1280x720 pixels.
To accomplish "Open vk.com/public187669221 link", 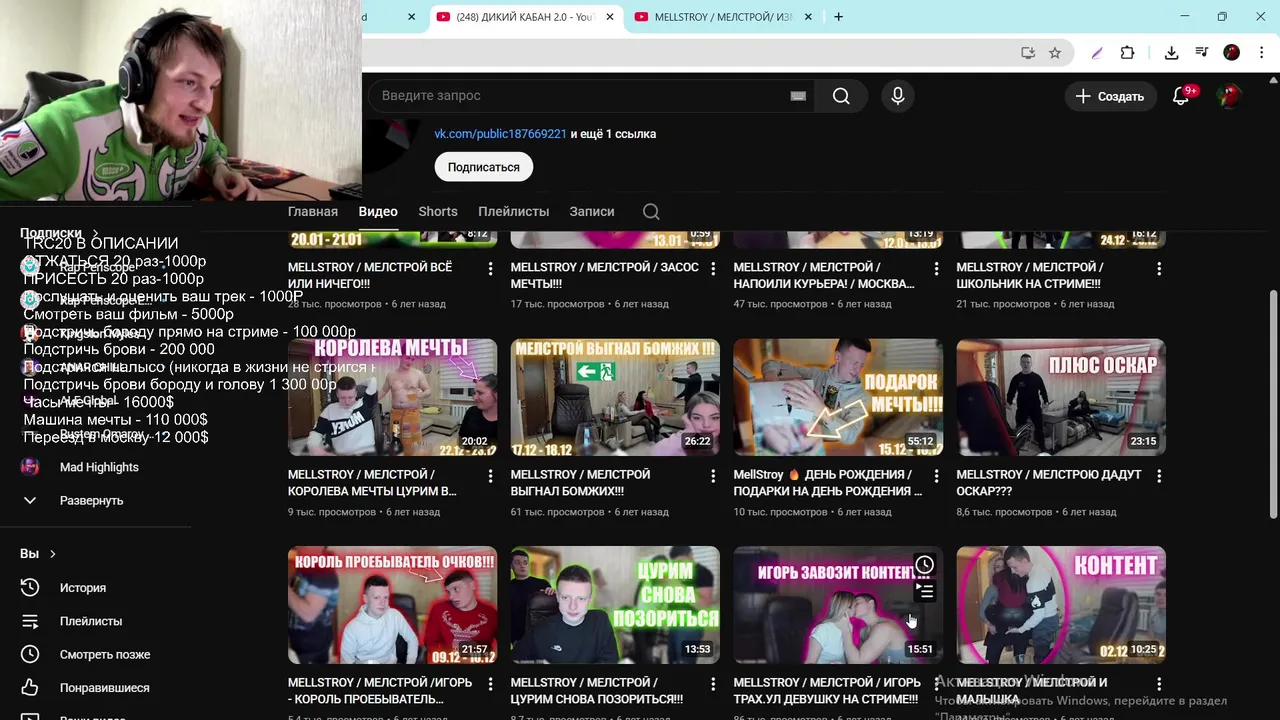I will click(500, 134).
